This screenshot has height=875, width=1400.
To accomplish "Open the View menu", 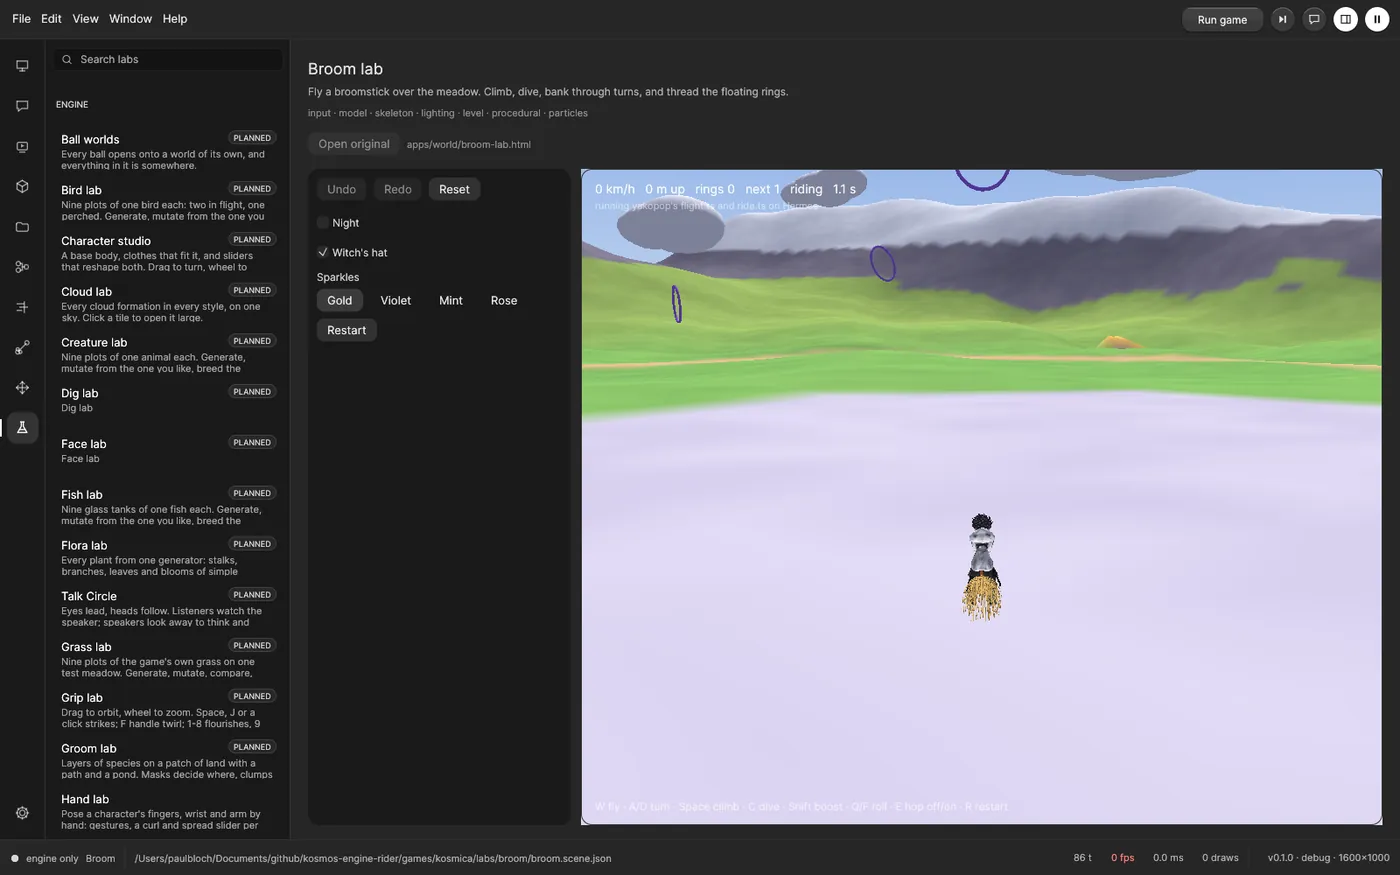I will pyautogui.click(x=86, y=19).
